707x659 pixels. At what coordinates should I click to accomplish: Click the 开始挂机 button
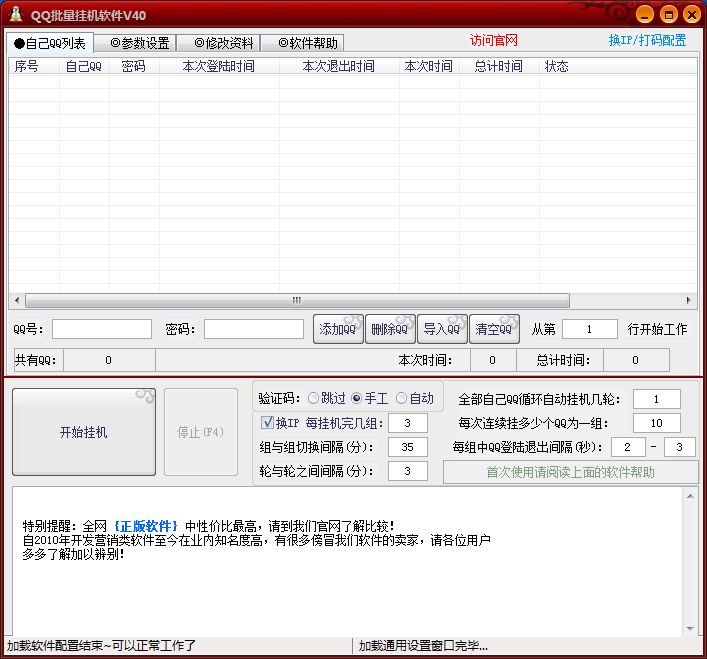click(x=84, y=432)
